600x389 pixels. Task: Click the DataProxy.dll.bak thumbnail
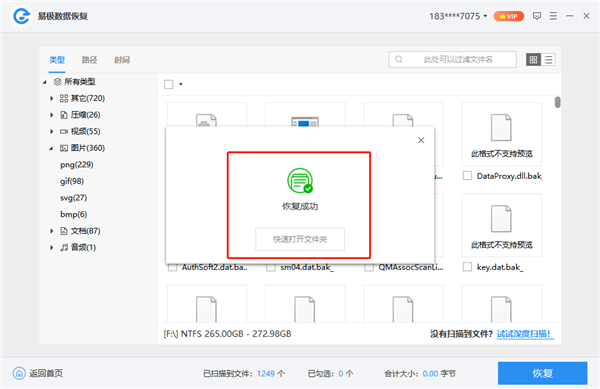point(502,134)
